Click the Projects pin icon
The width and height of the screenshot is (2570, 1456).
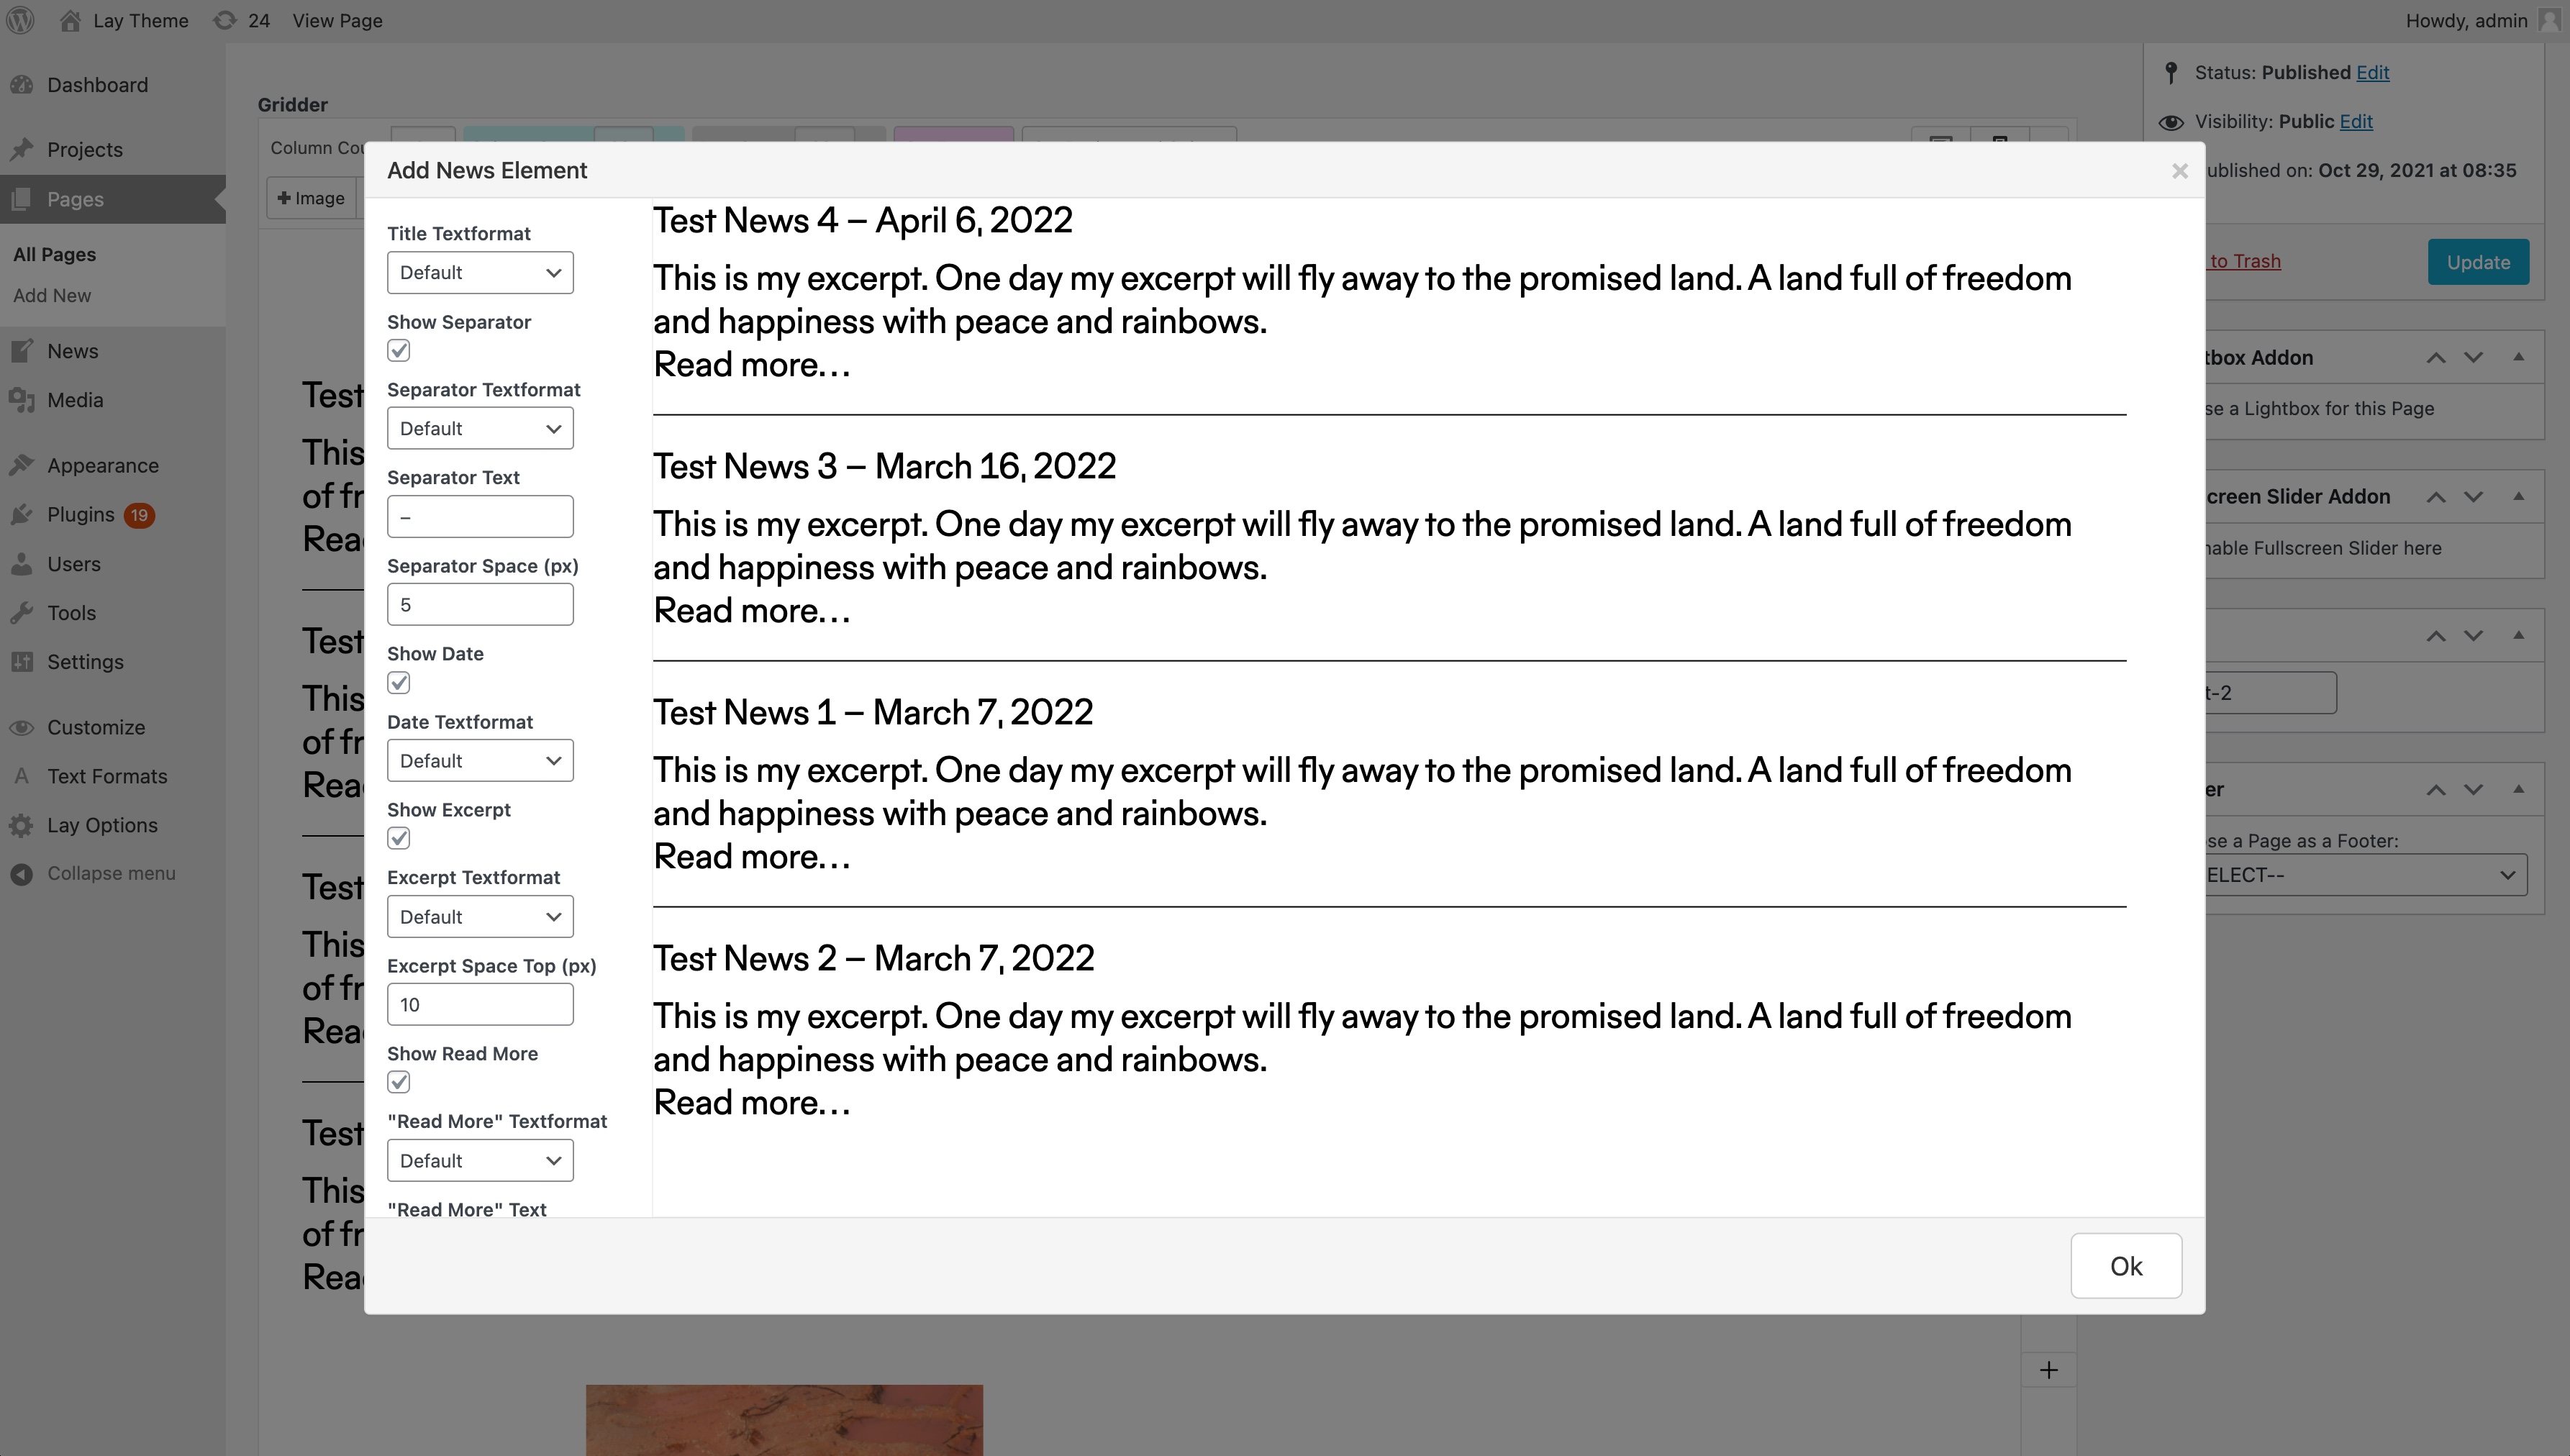[x=22, y=149]
